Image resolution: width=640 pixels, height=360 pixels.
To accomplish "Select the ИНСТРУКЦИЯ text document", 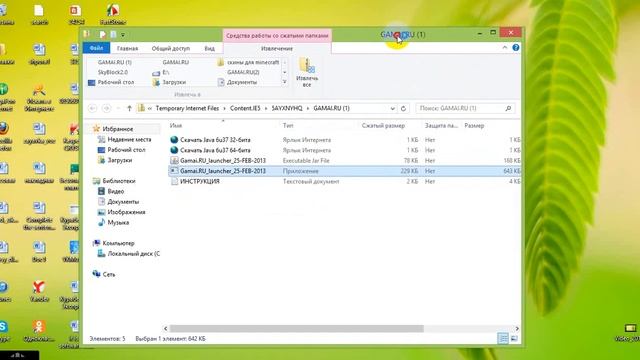I will point(200,181).
